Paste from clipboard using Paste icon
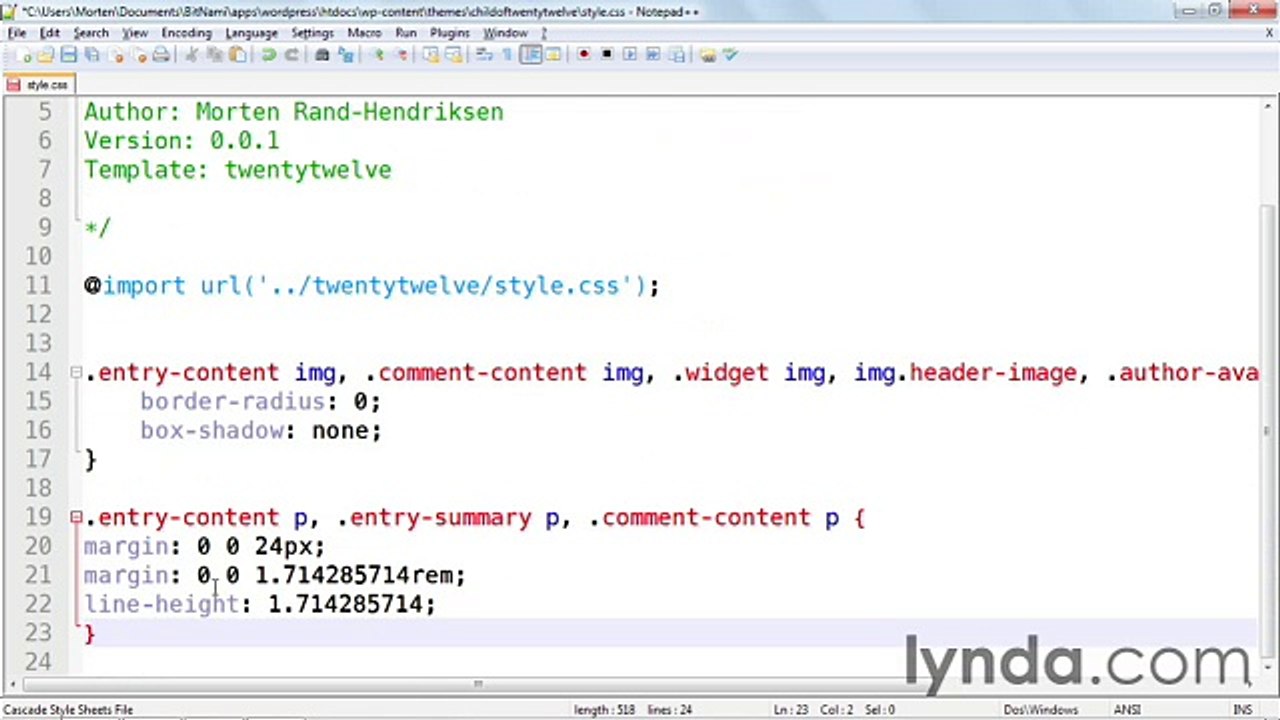Screen dimensions: 1280x720 (x=237, y=55)
